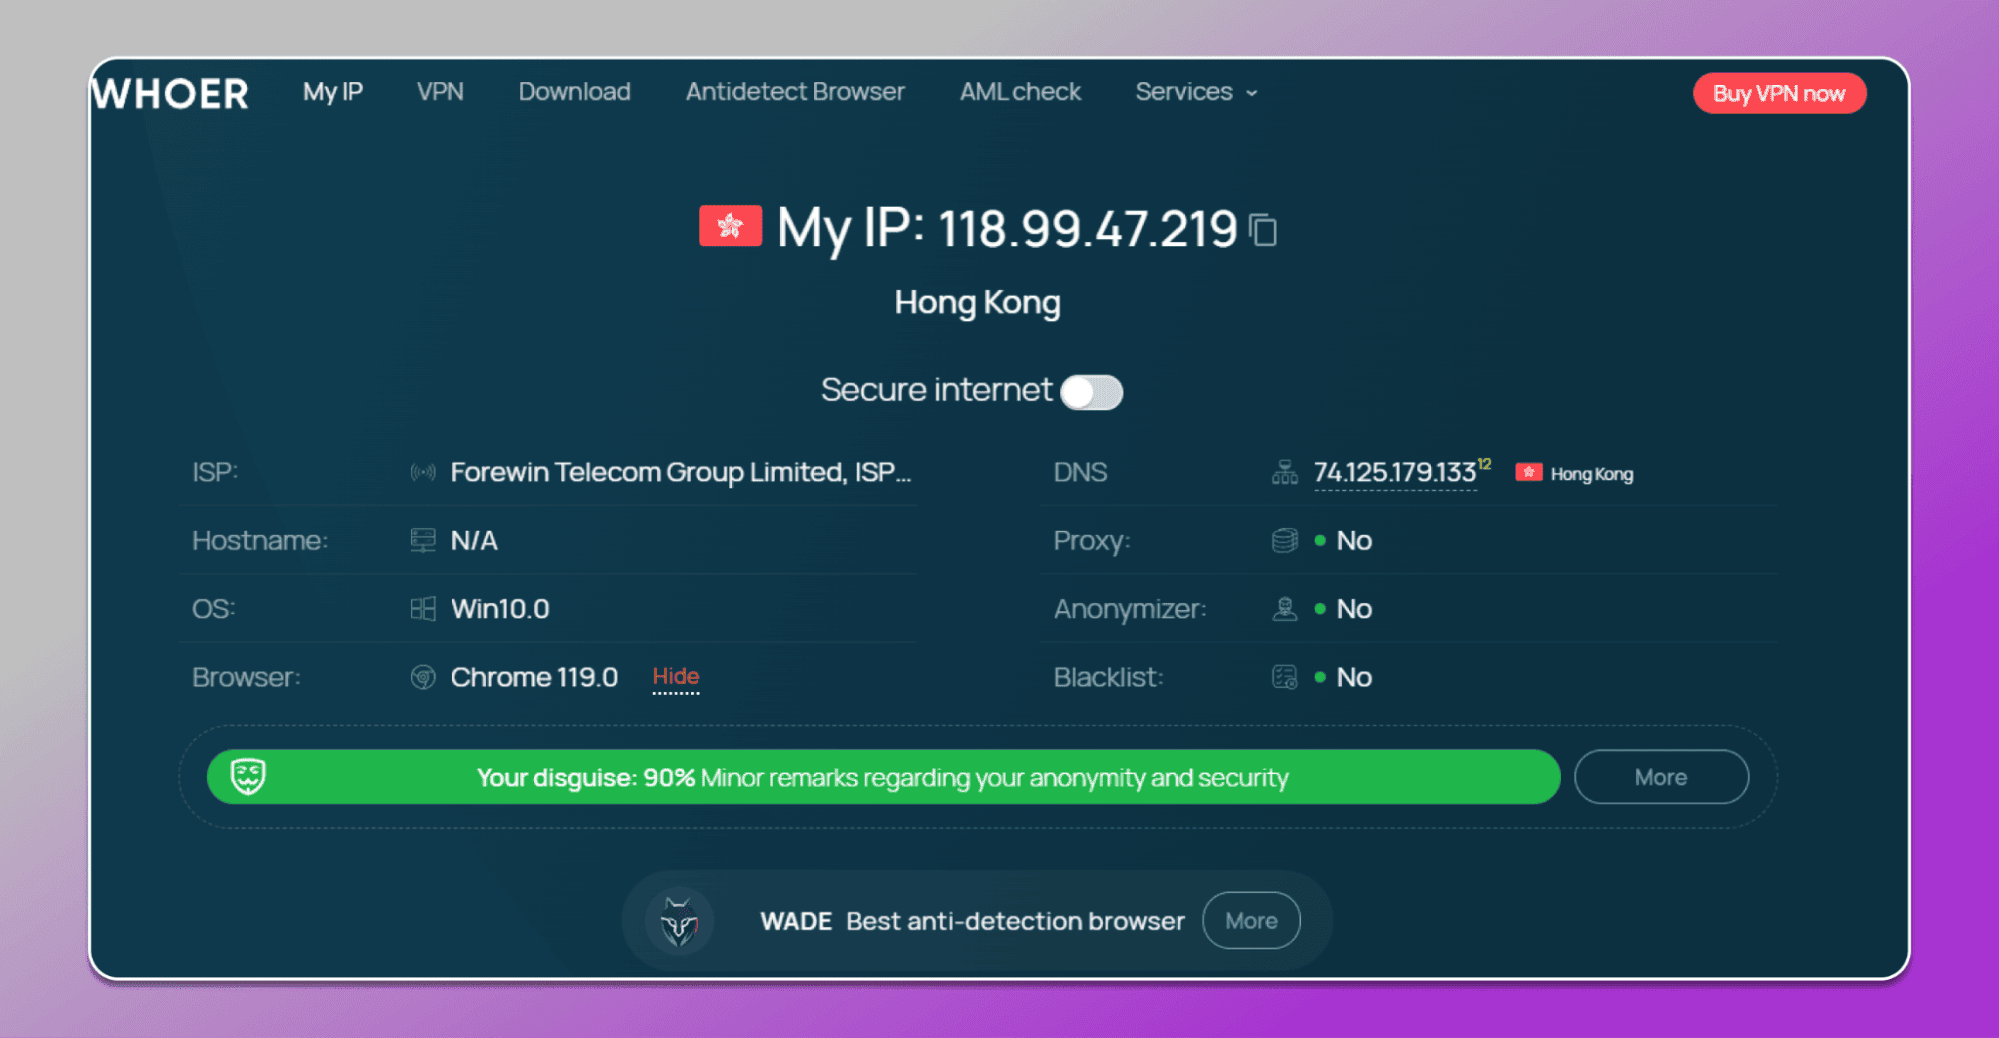Copy the IP address with the clipboard icon
The width and height of the screenshot is (1999, 1038).
point(1264,229)
